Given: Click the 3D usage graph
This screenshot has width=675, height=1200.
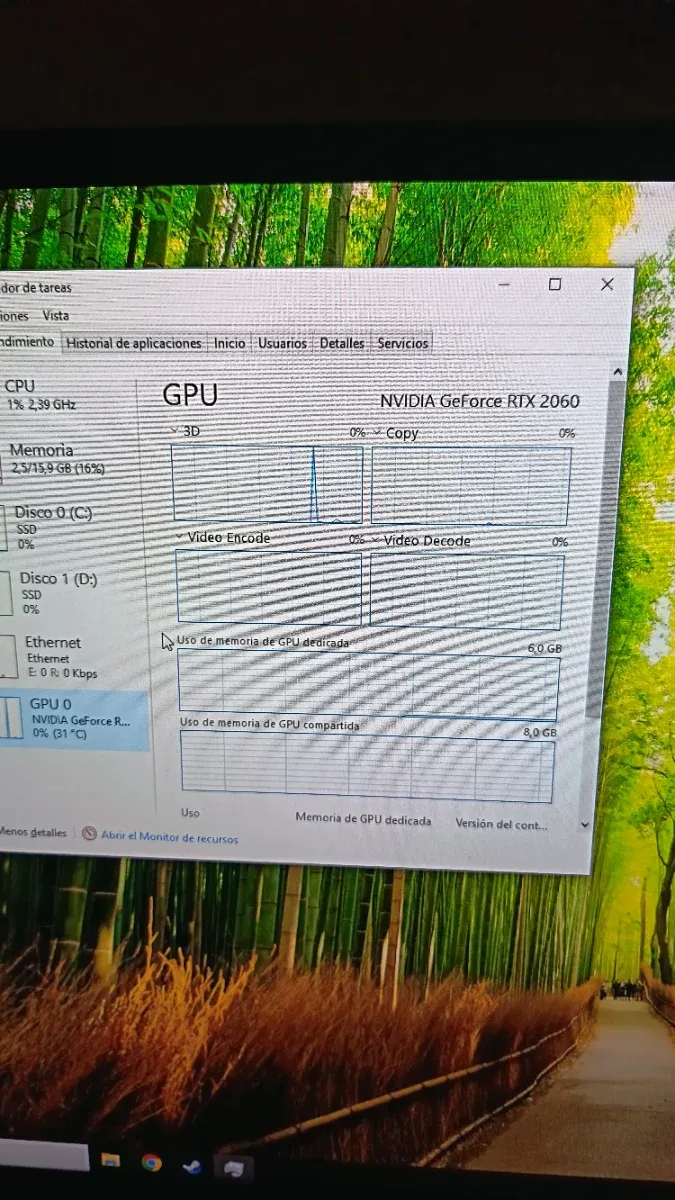Looking at the screenshot, I should pos(267,484).
